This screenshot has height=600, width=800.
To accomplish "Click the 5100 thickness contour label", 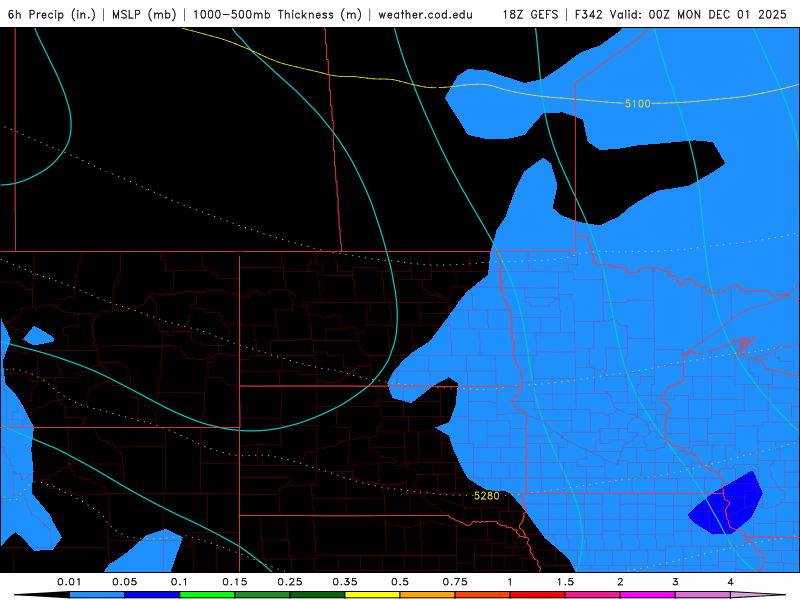I will tap(638, 104).
